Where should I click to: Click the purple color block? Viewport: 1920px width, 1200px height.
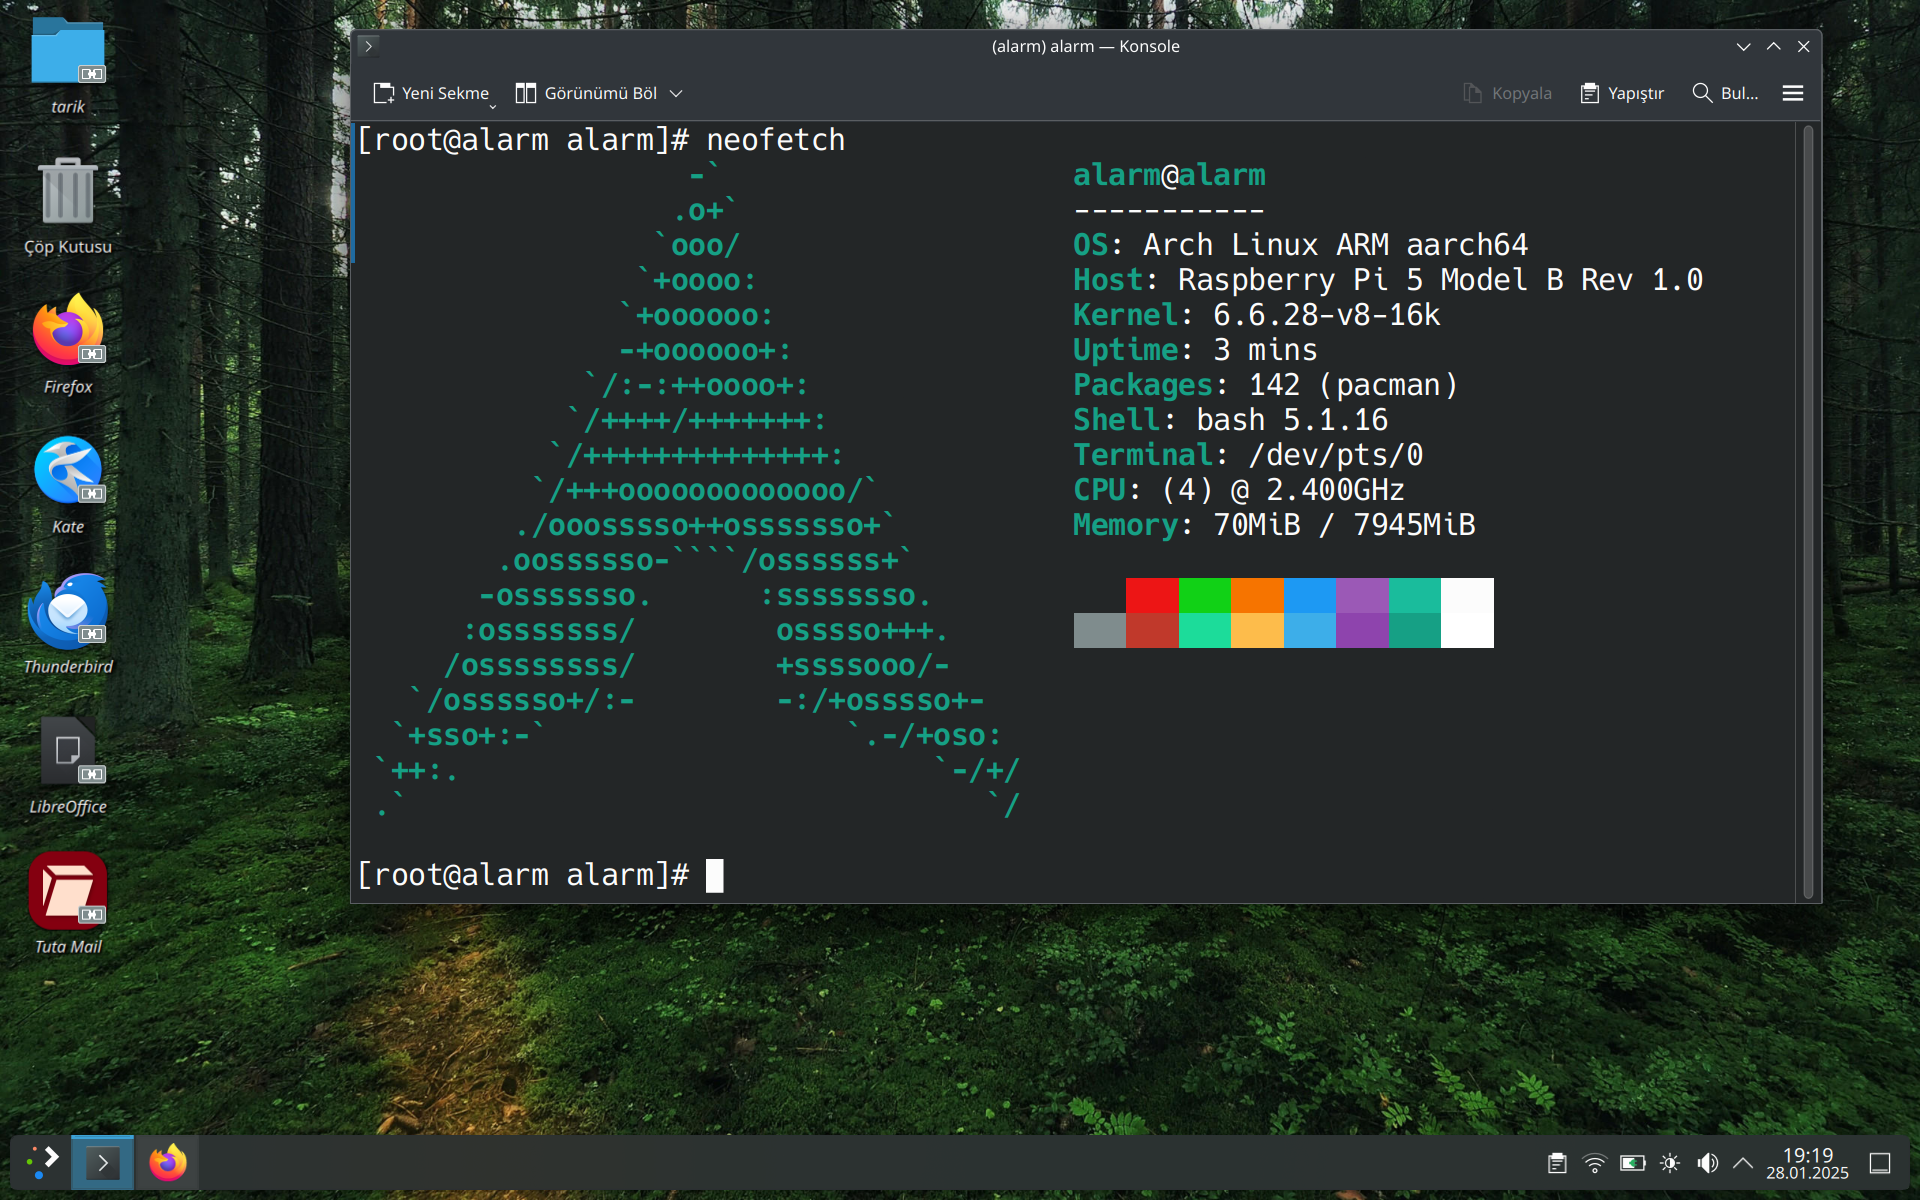tap(1362, 595)
